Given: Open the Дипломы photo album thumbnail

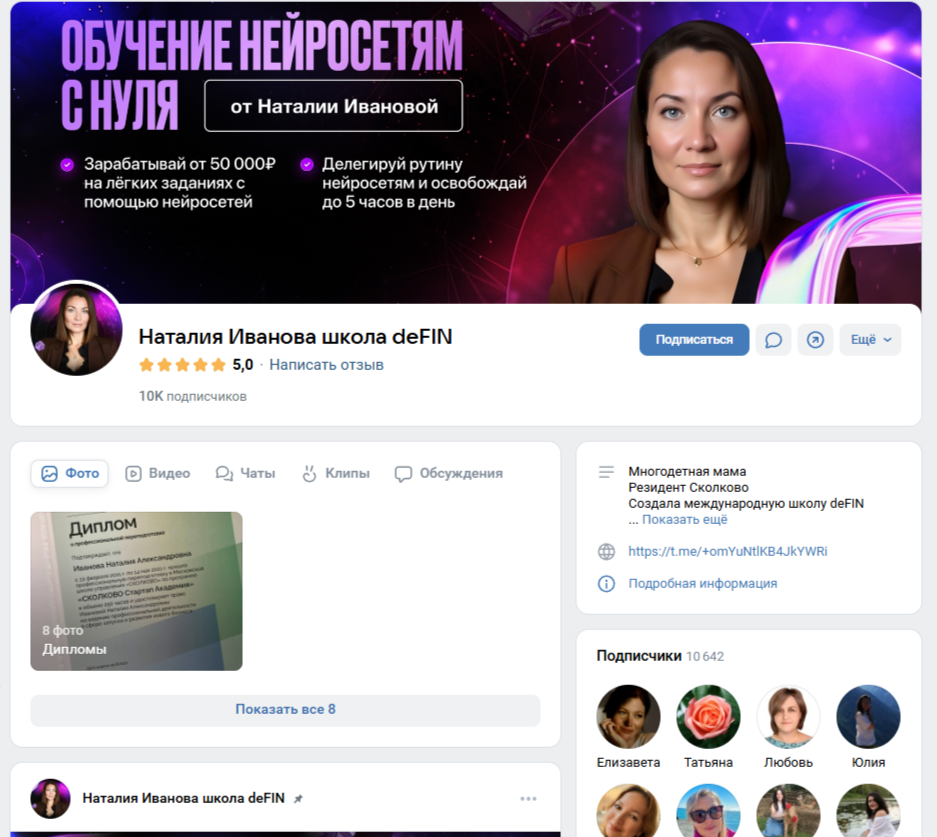Looking at the screenshot, I should point(136,591).
